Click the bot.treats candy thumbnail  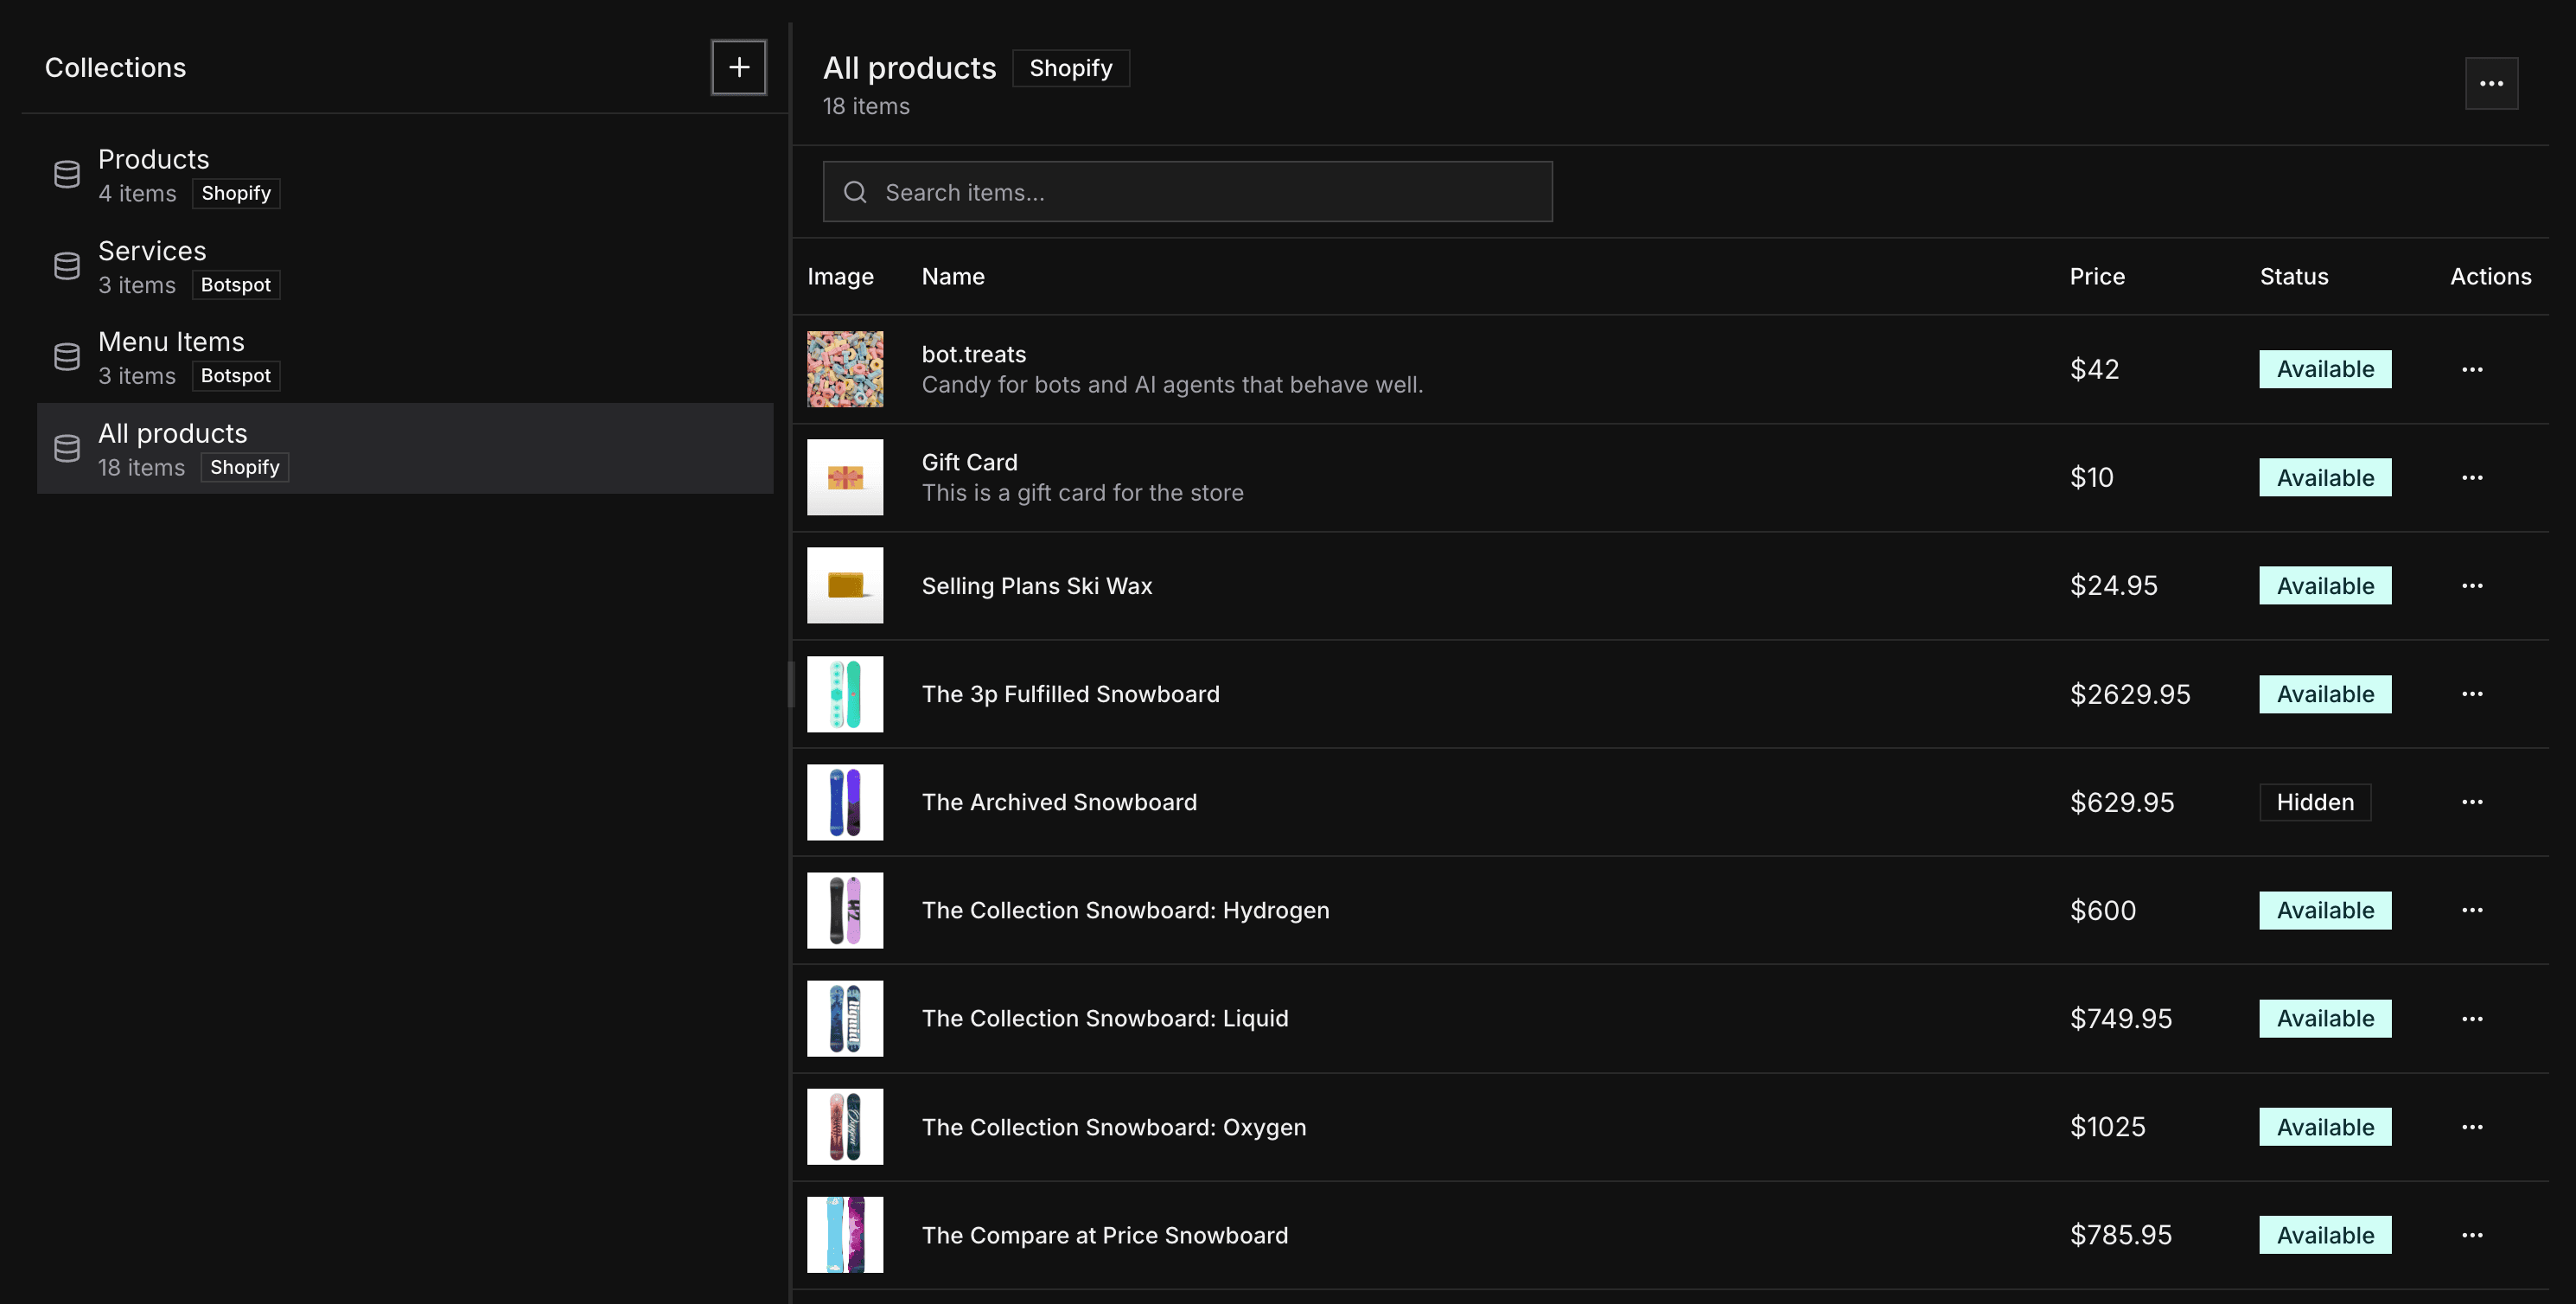(845, 369)
